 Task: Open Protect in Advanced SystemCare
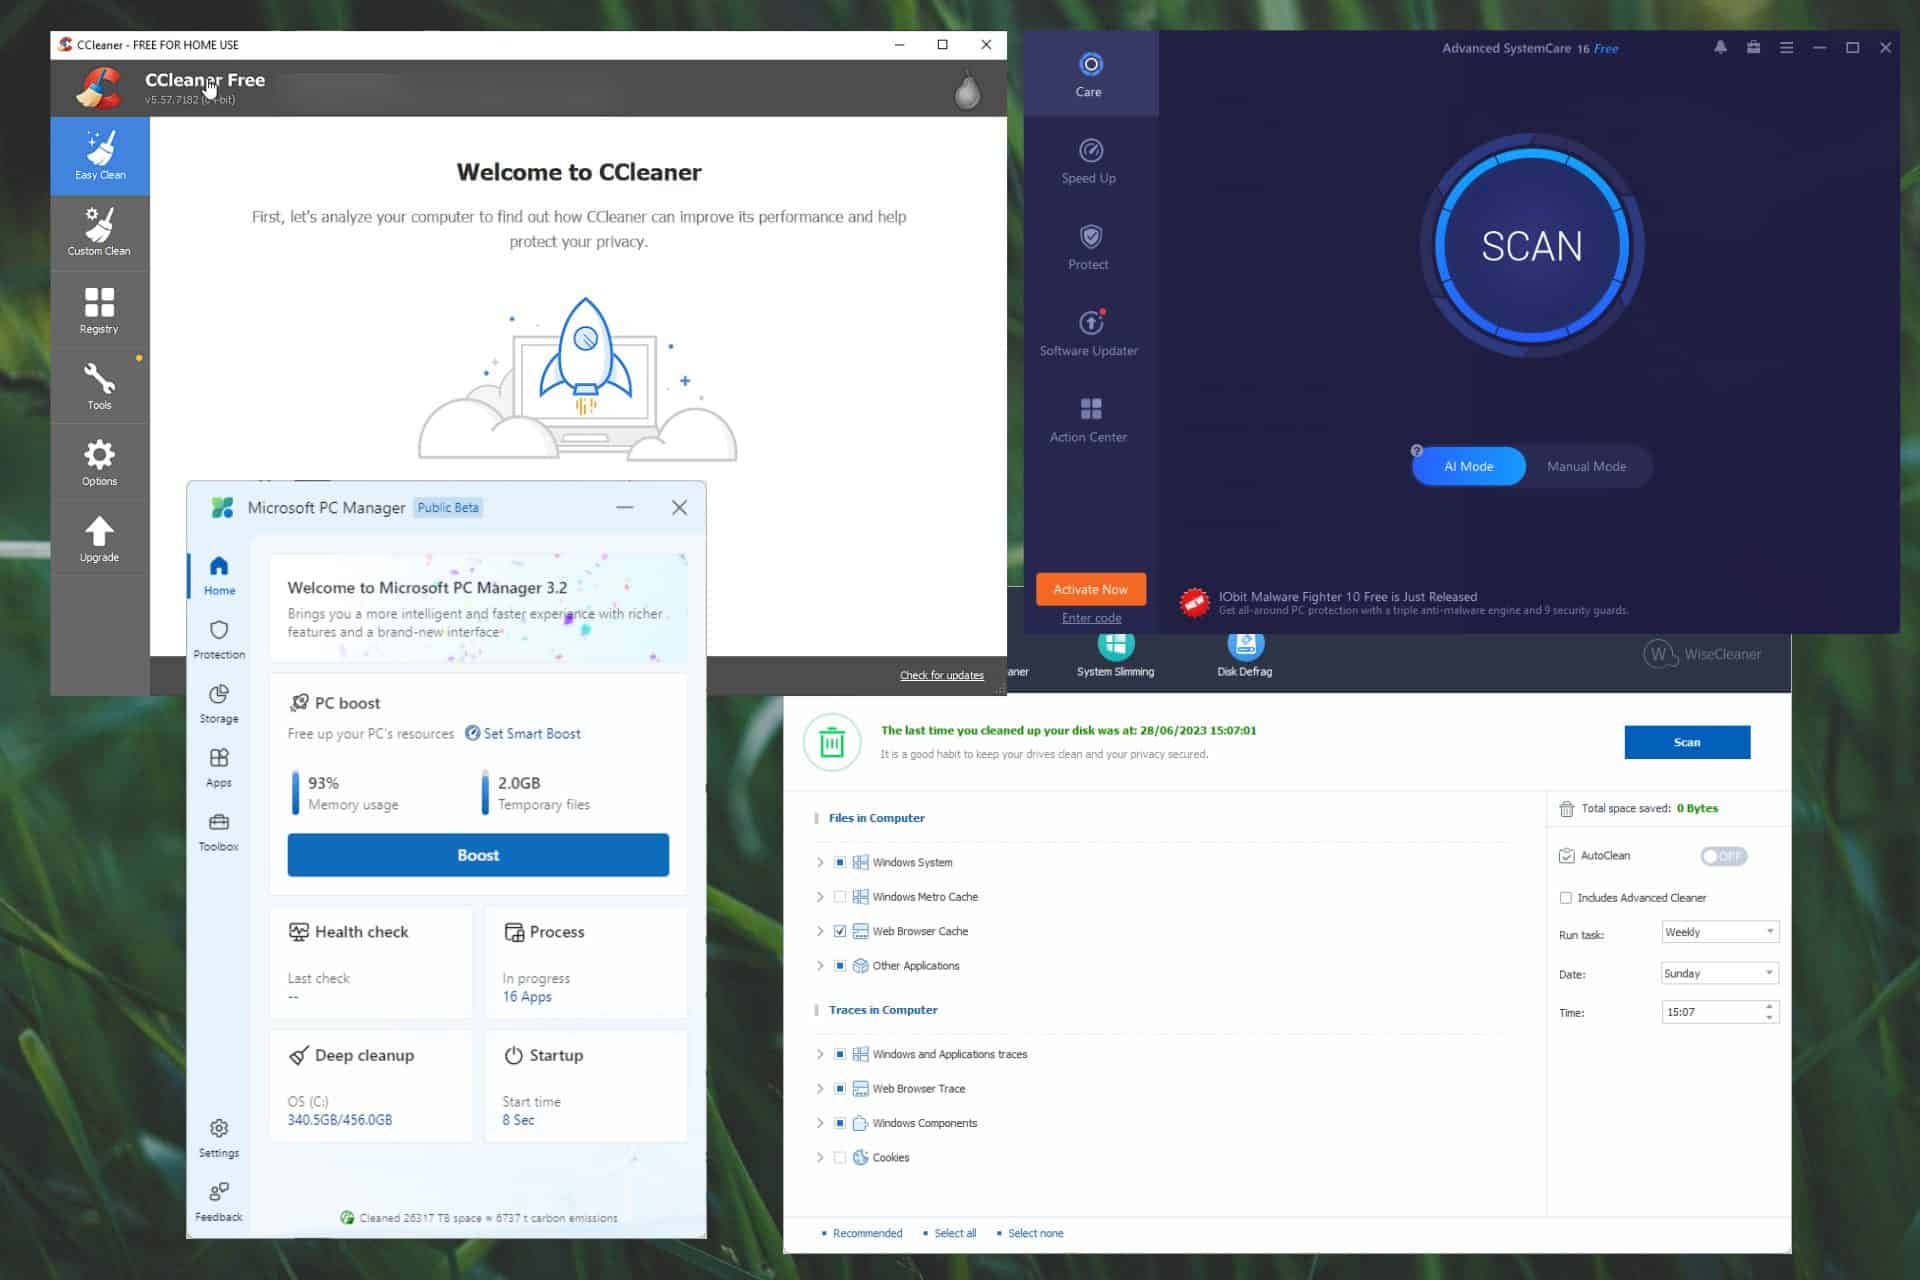coord(1090,247)
